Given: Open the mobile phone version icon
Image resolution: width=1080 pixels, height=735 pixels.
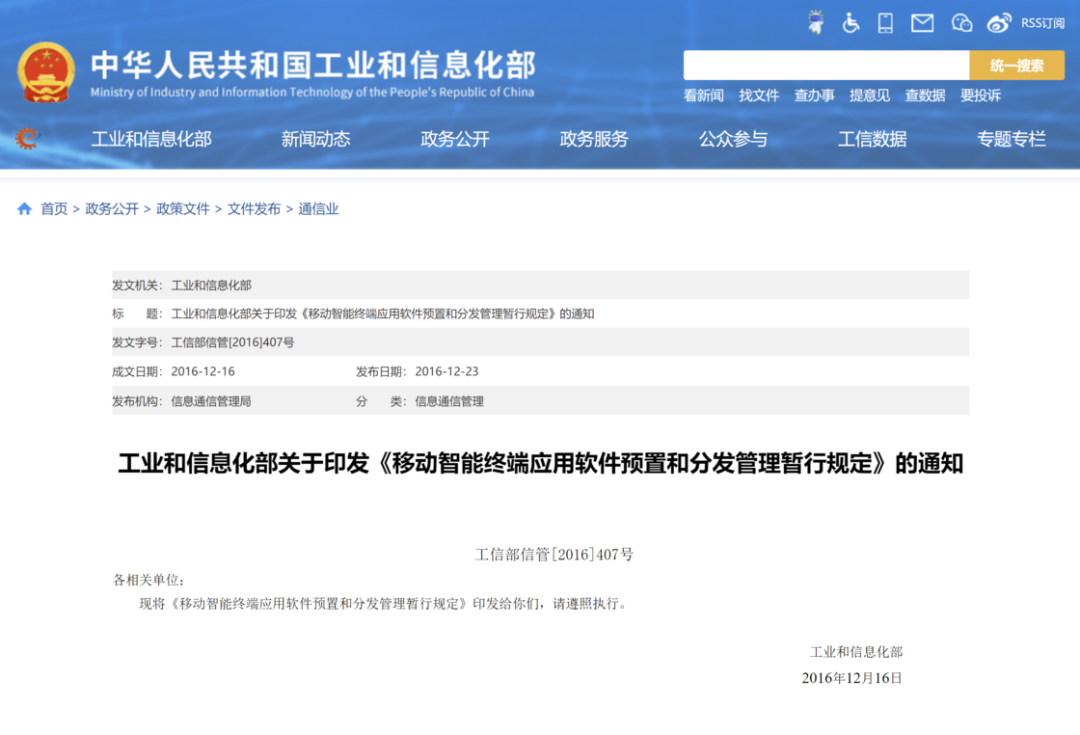Looking at the screenshot, I should [x=886, y=23].
